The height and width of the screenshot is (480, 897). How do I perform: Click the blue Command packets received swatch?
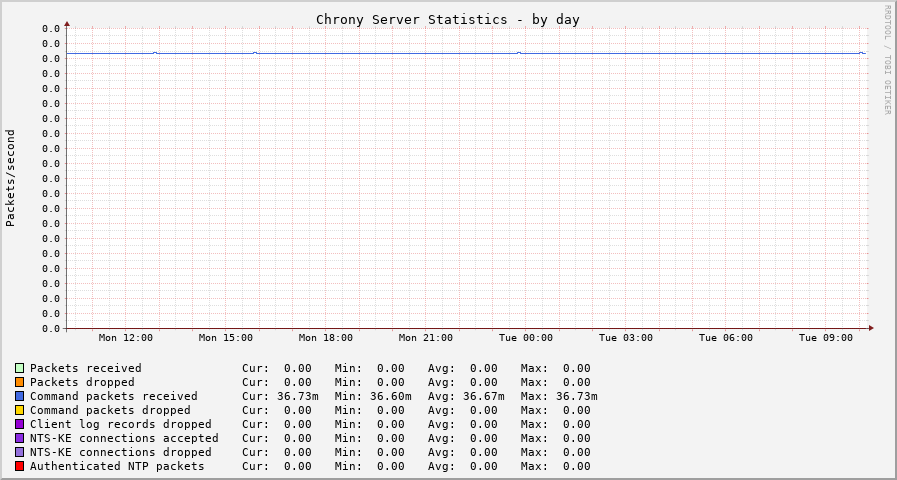(19, 396)
